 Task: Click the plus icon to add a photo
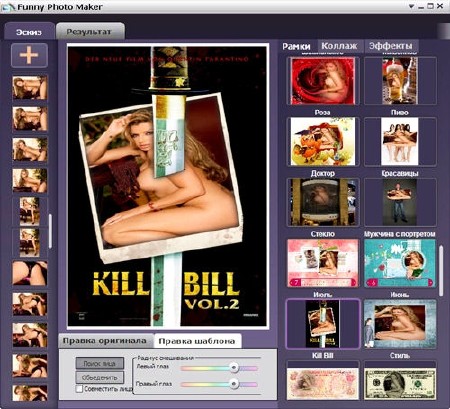click(x=29, y=55)
